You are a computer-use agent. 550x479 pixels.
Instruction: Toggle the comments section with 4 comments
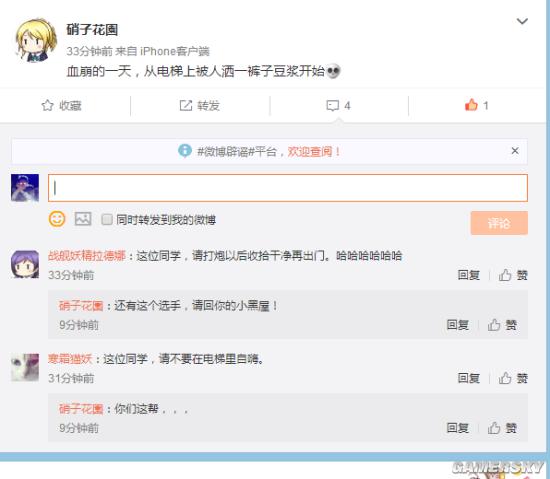pyautogui.click(x=338, y=106)
